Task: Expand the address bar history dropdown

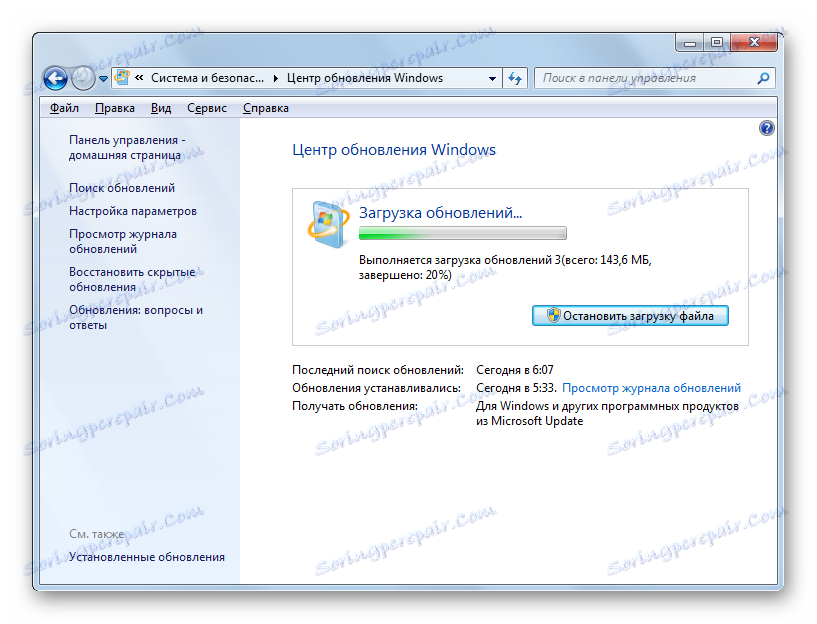Action: [x=492, y=79]
